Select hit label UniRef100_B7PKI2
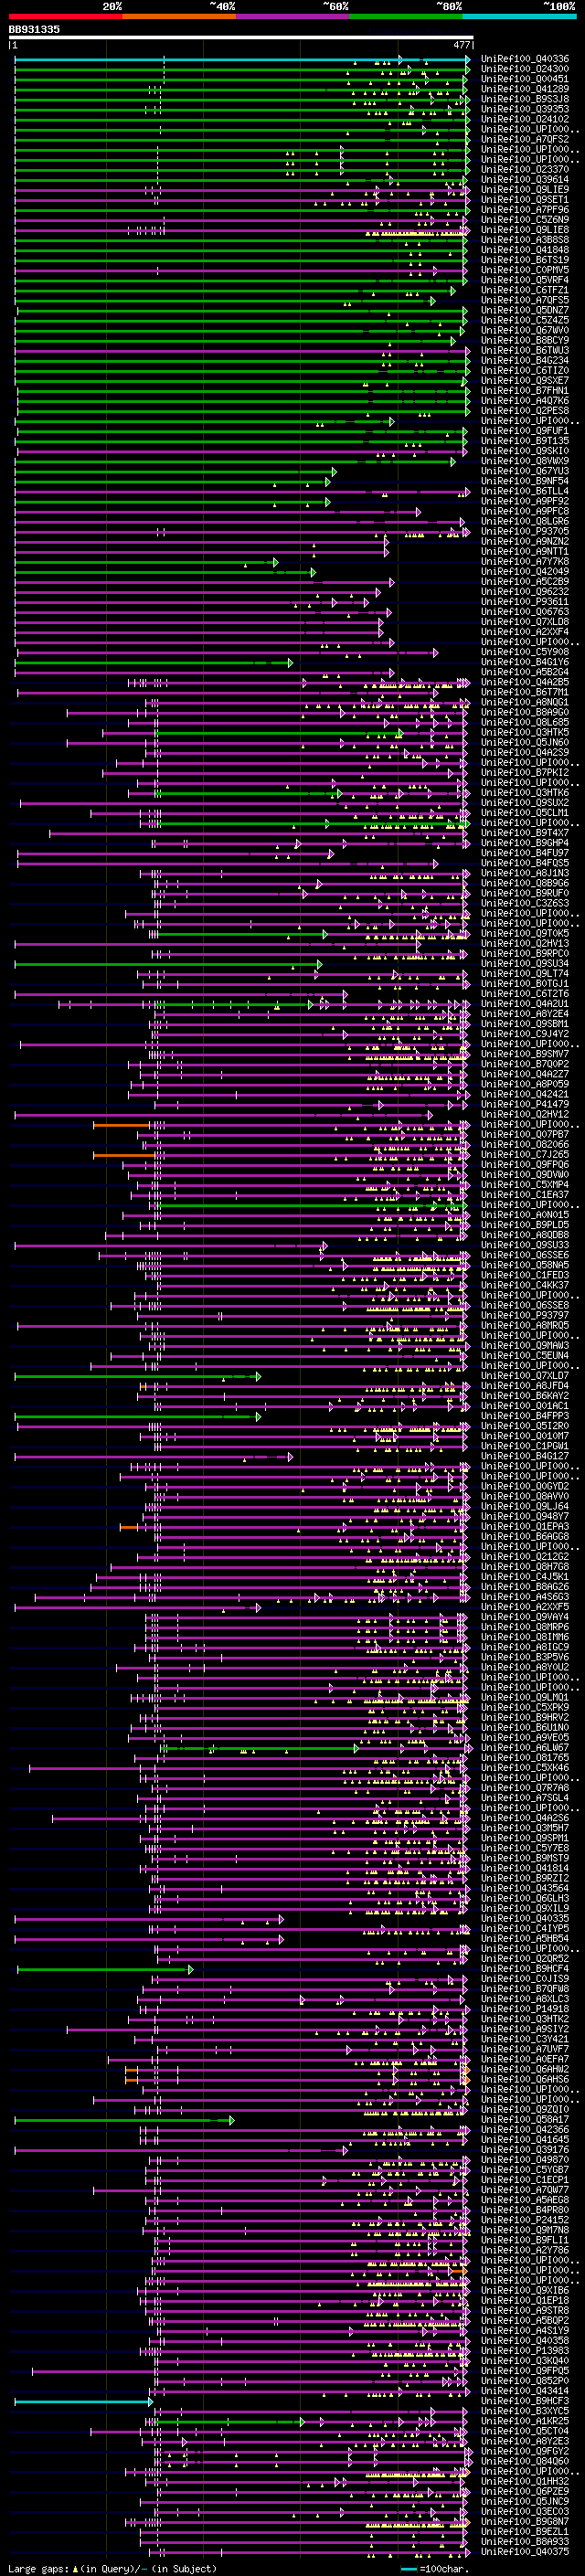585x2576 pixels. point(525,773)
